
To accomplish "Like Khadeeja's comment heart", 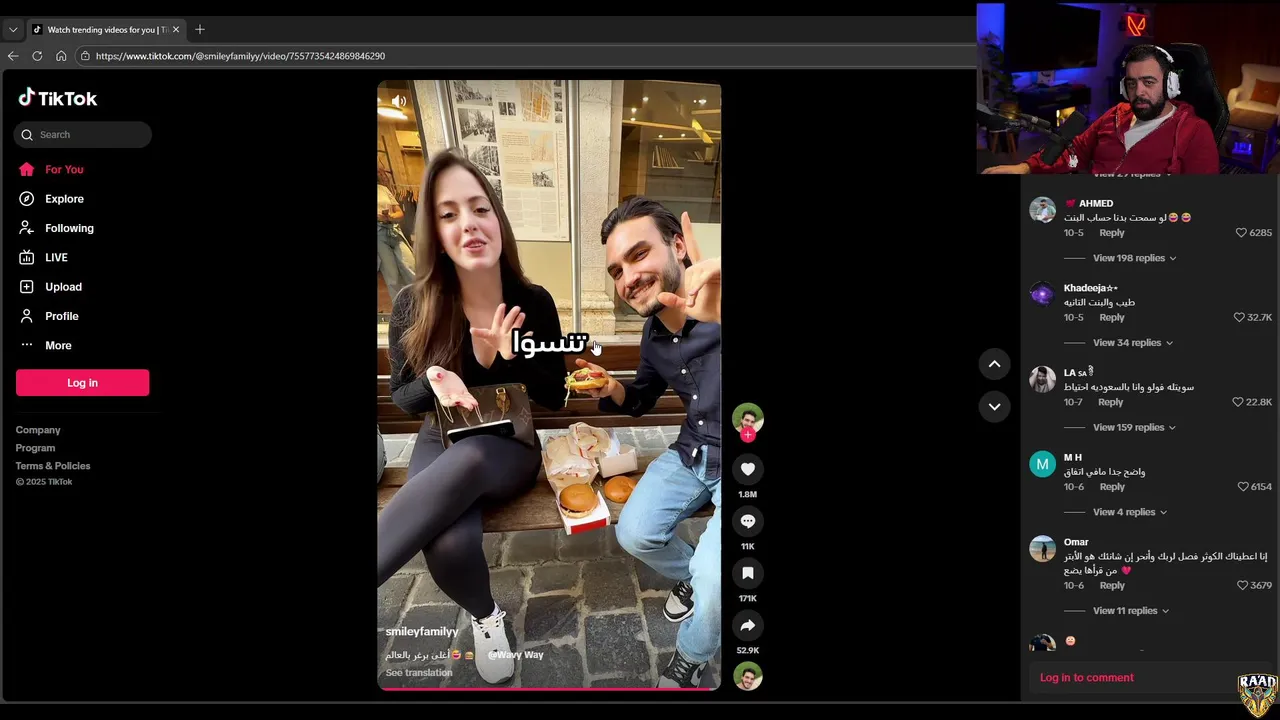I will point(1239,318).
